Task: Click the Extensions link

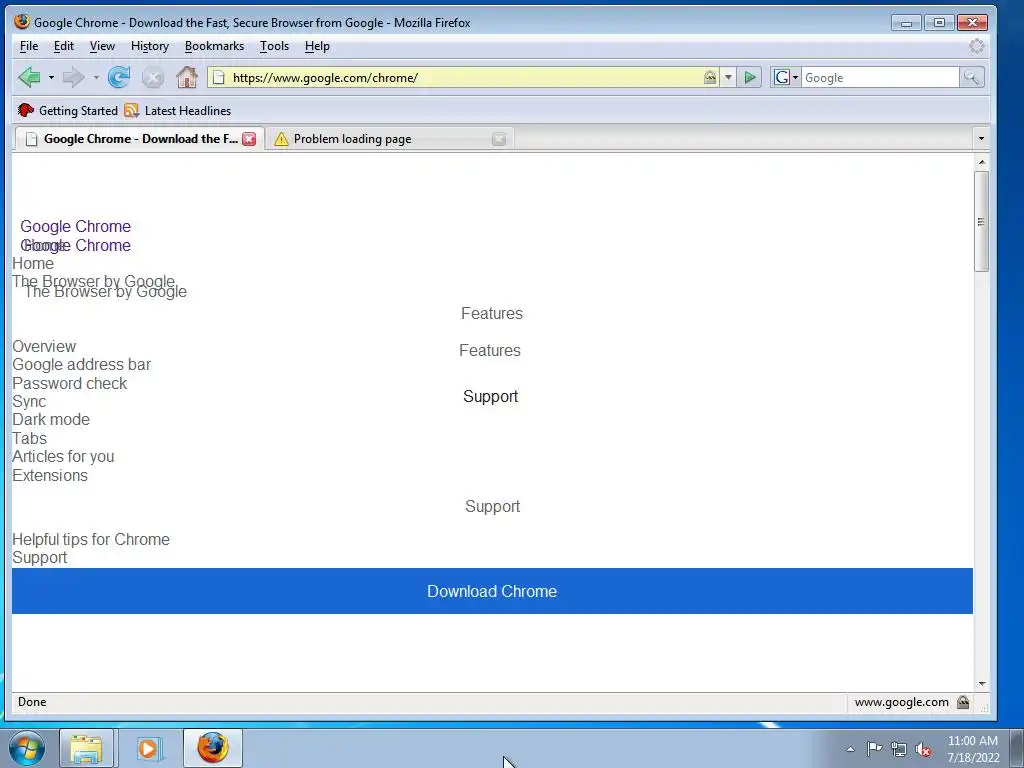Action: click(50, 475)
